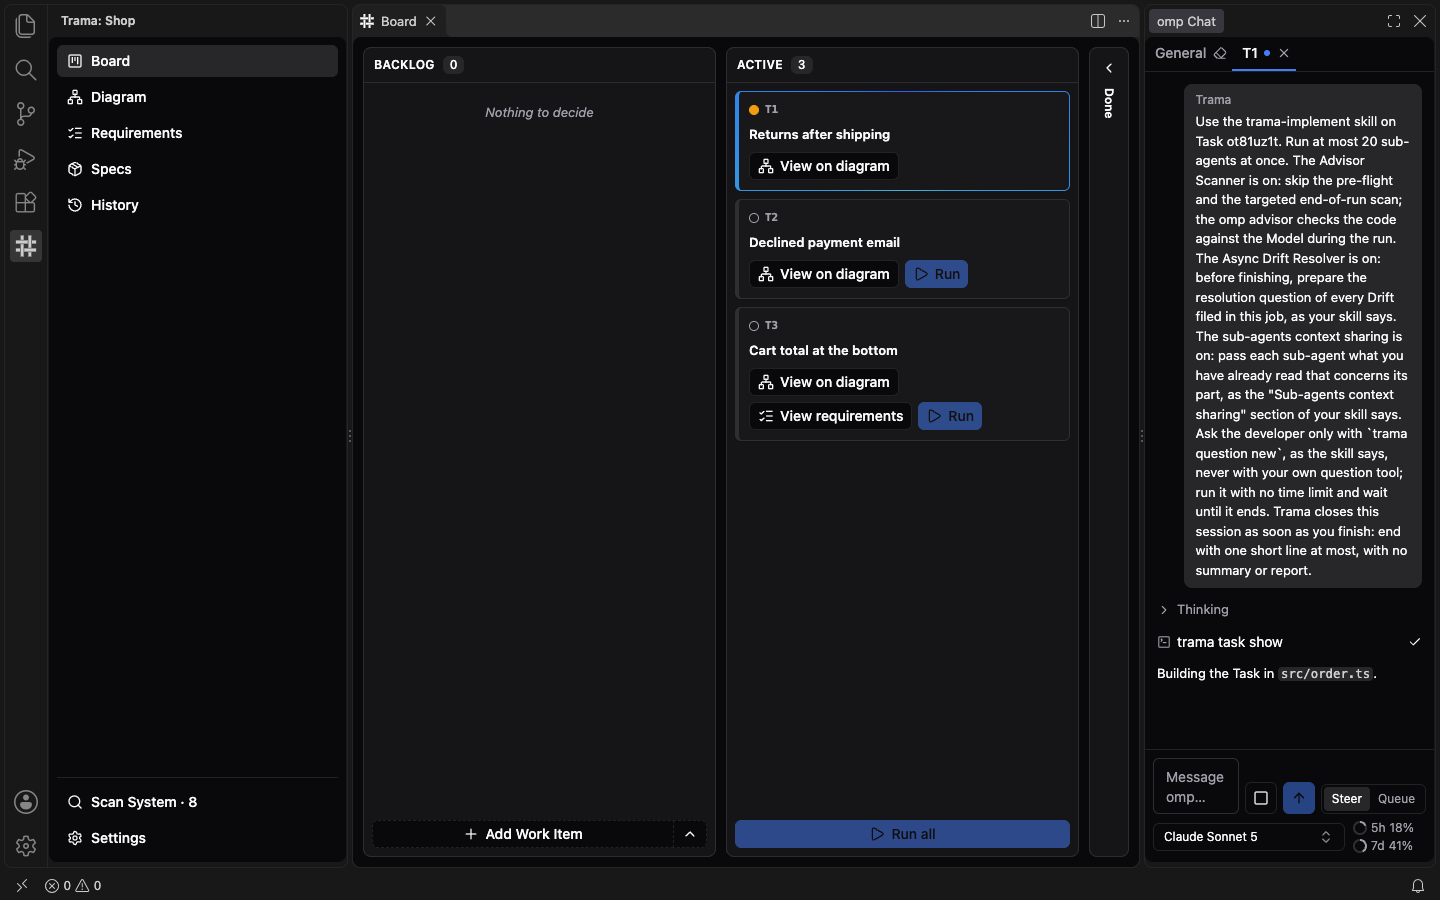Screen dimensions: 1440x900
Task: Open the History view in sidebar
Action: coord(197,205)
